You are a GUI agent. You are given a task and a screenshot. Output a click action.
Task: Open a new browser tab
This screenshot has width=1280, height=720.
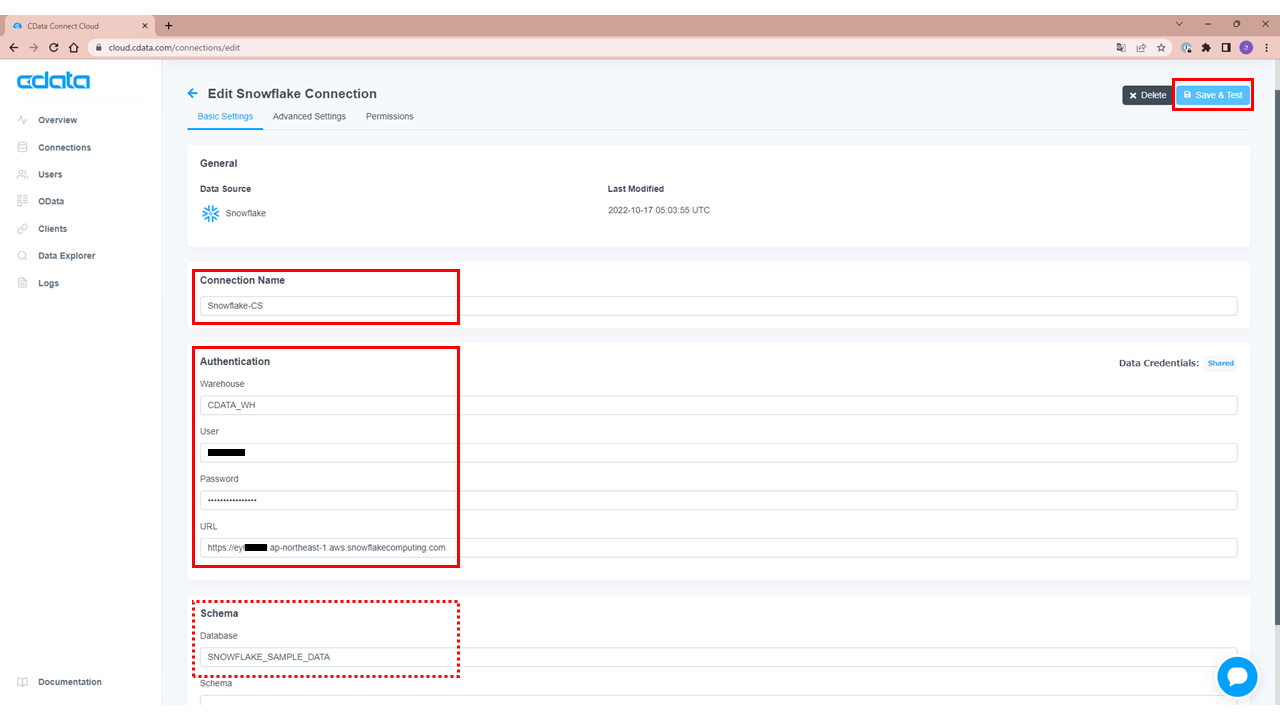click(x=168, y=25)
